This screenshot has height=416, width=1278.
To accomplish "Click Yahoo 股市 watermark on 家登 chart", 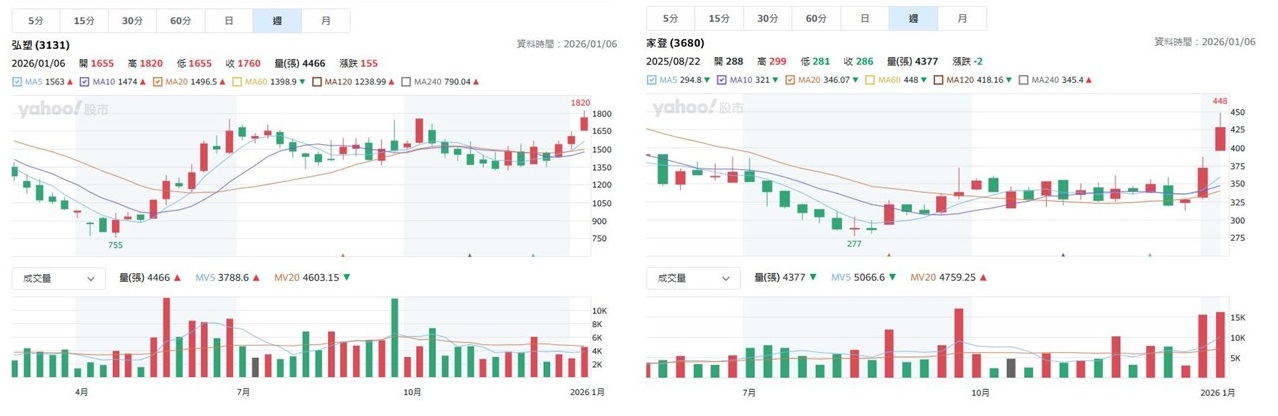I will (698, 108).
